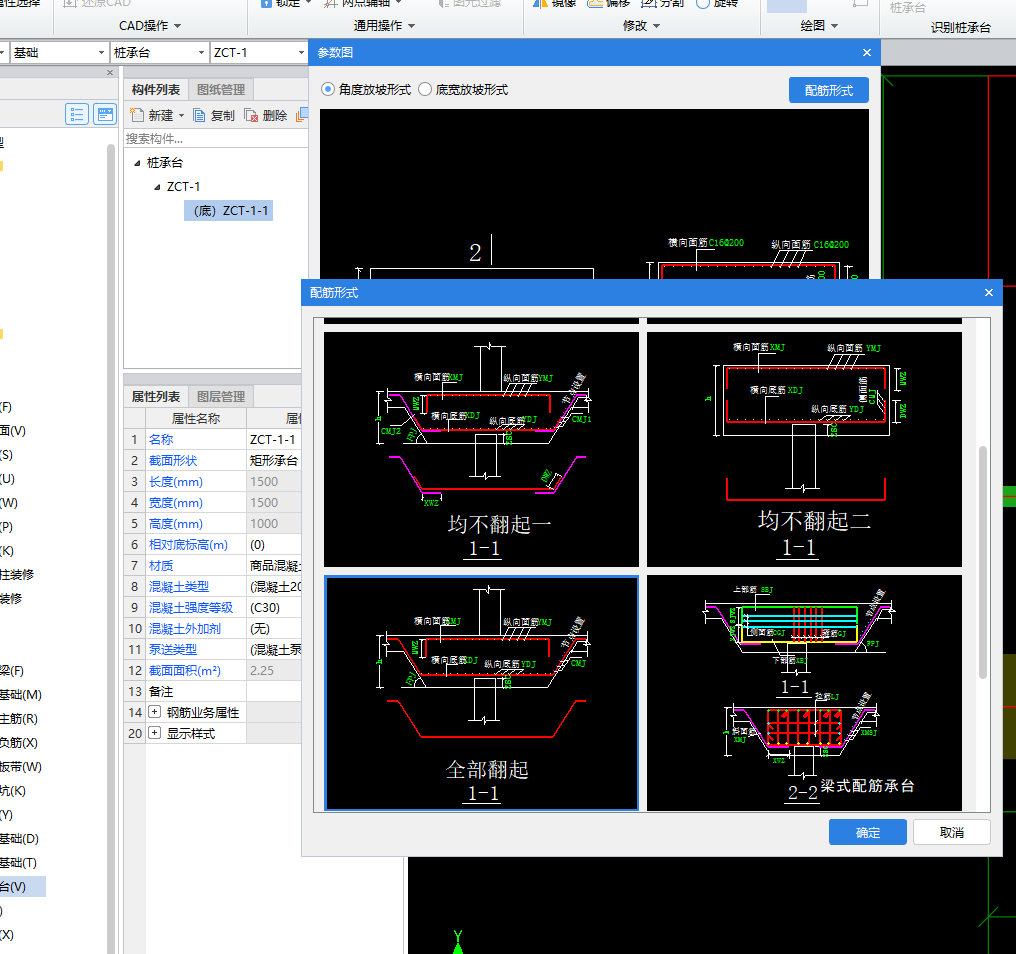Click the 截面面积(m²) property name
Viewport: 1016px width, 954px height.
pyautogui.click(x=185, y=671)
